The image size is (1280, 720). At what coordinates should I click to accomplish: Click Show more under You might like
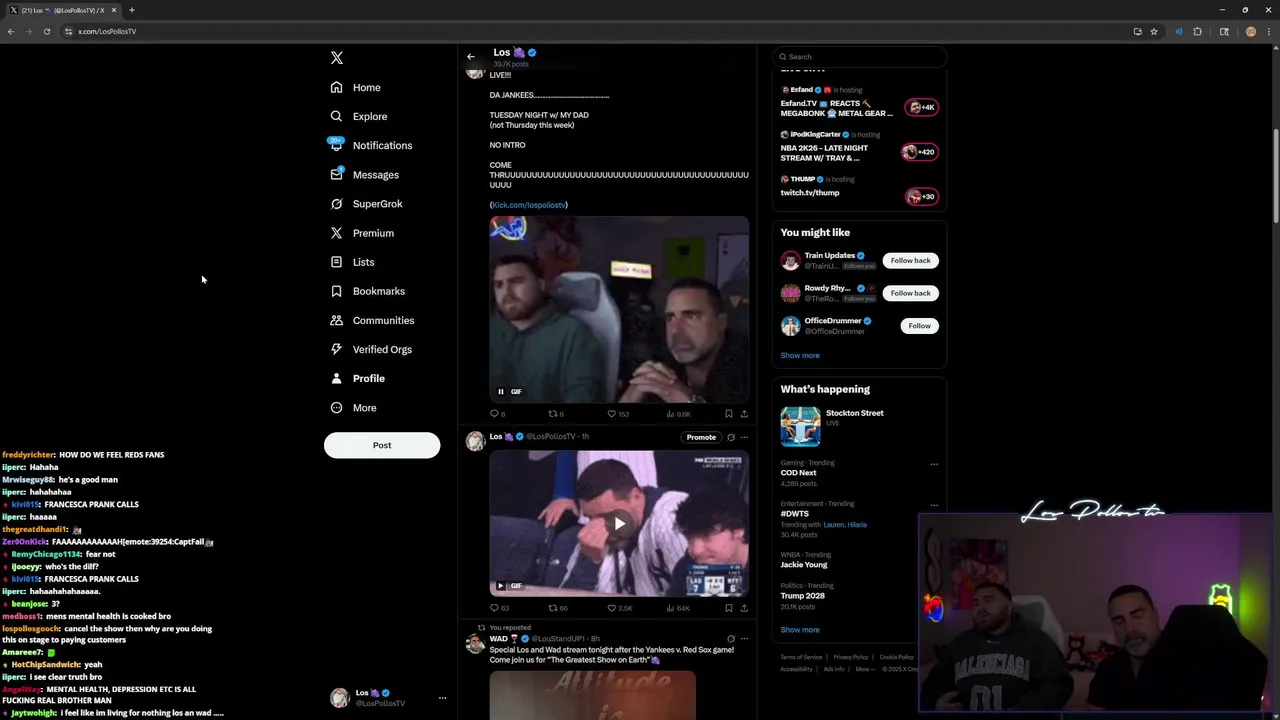(800, 356)
